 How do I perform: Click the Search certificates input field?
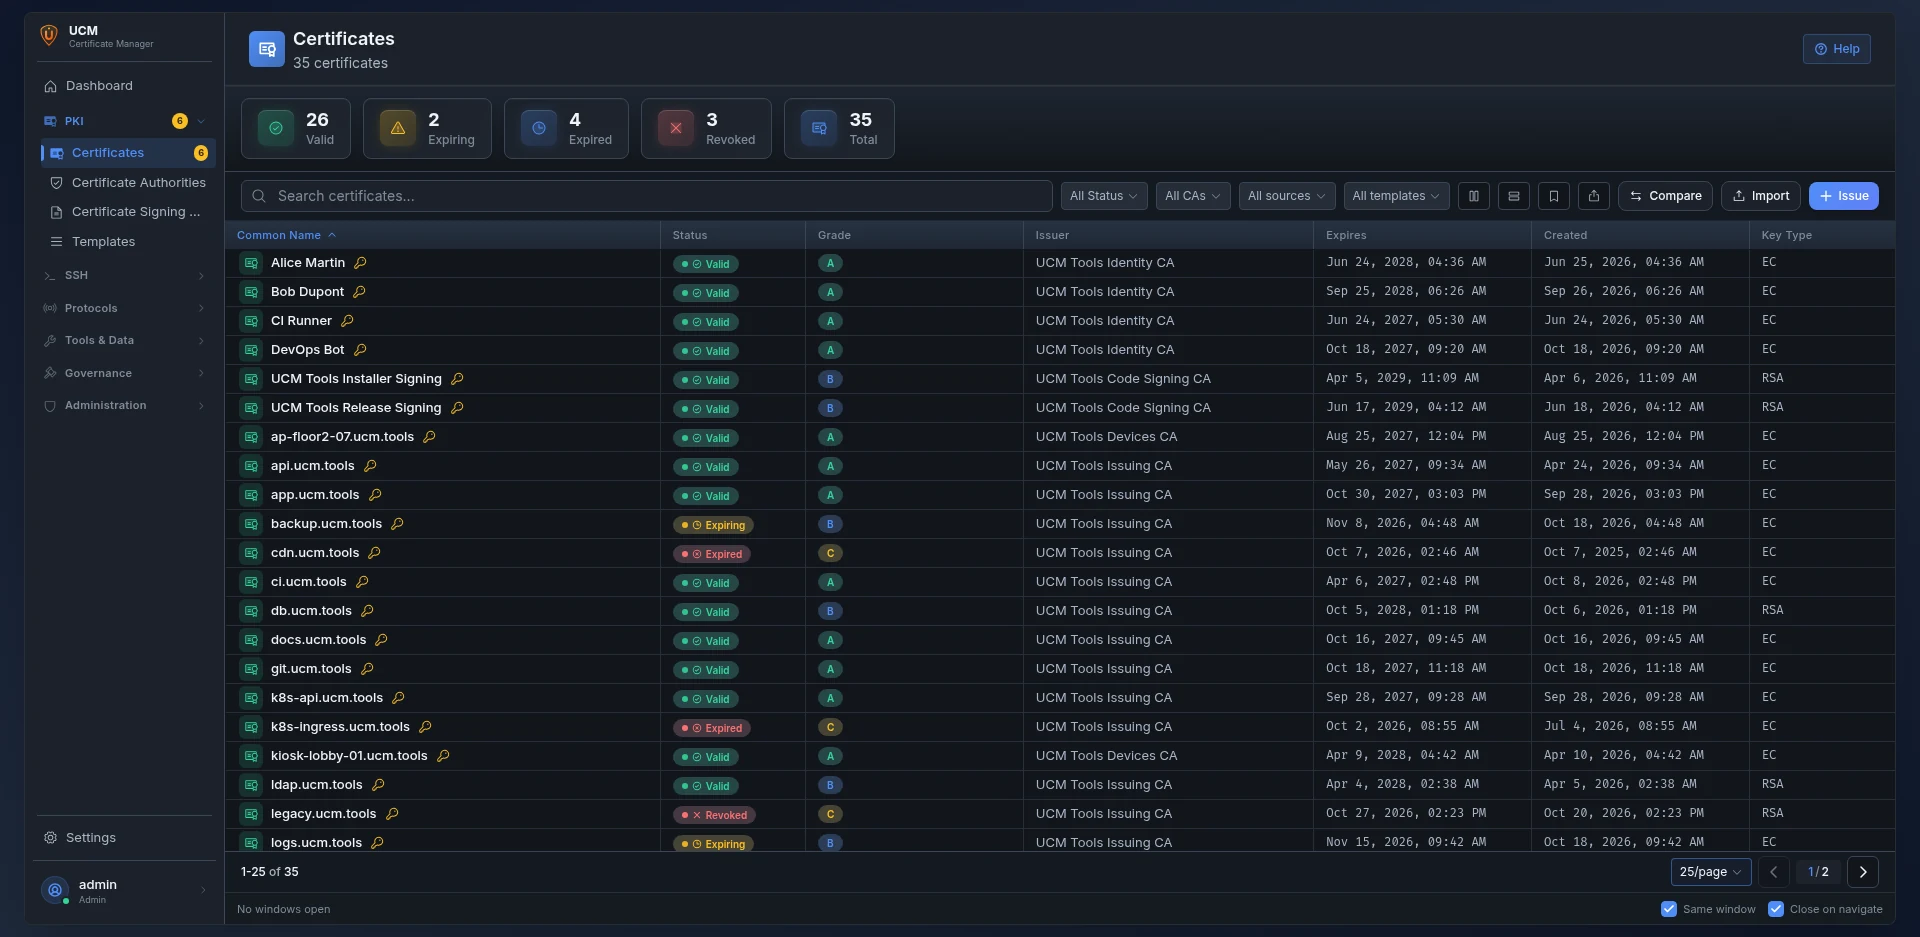point(646,196)
